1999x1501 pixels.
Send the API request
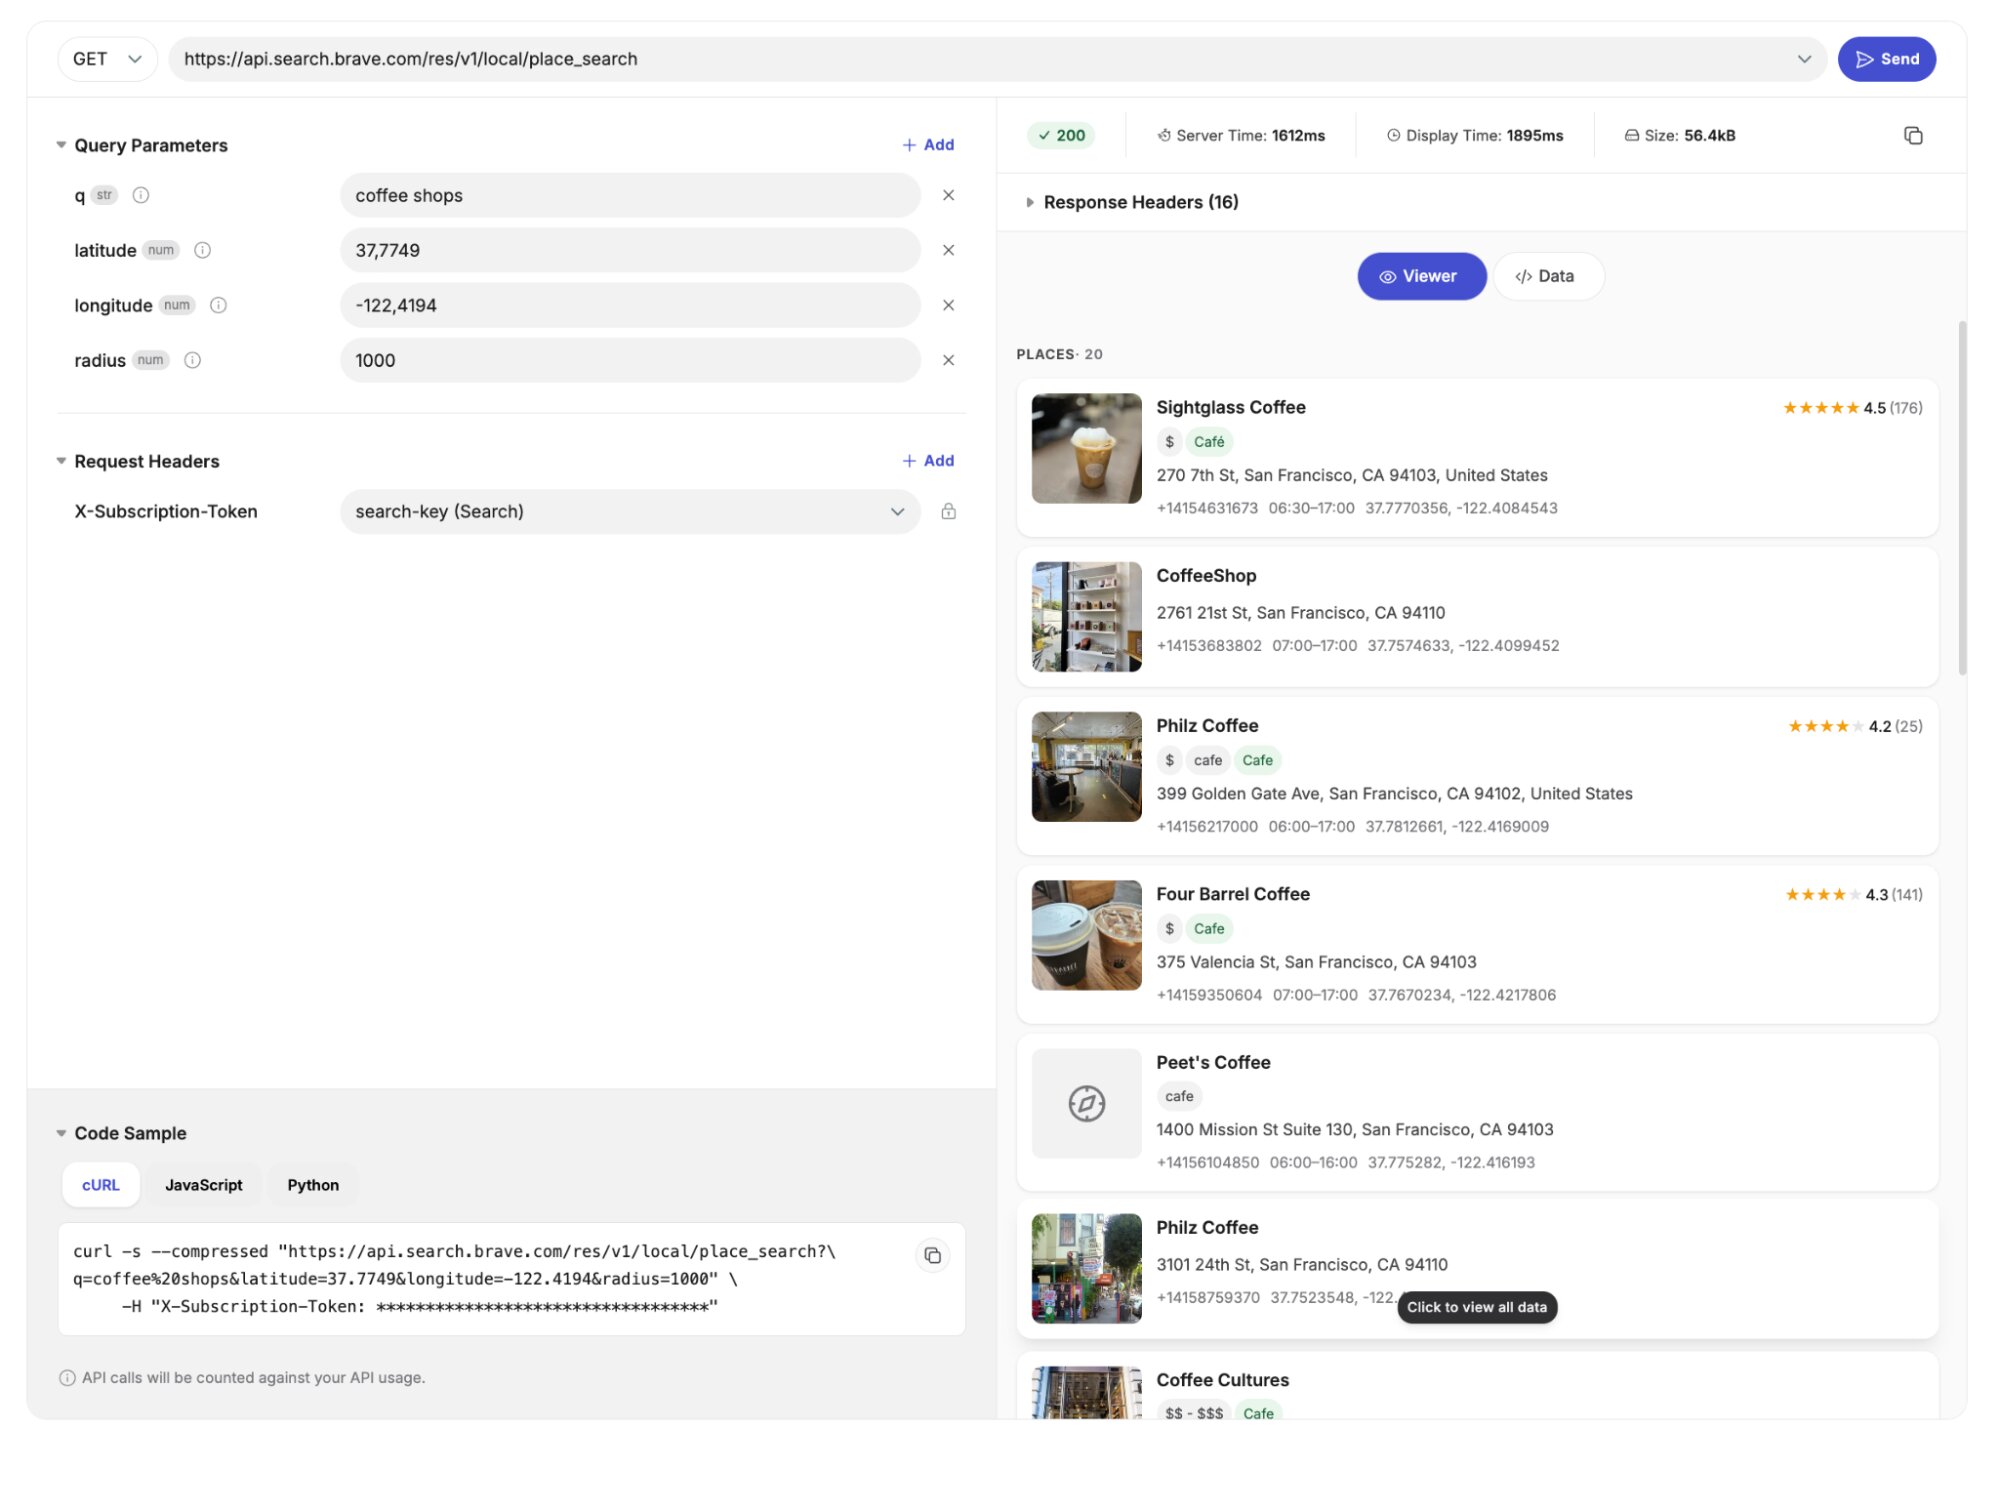pos(1886,59)
